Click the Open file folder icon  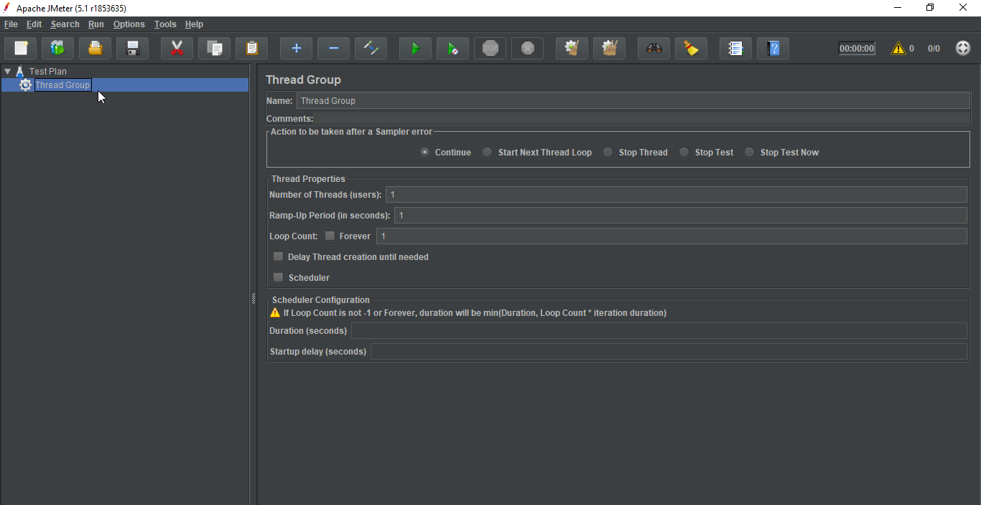[x=95, y=48]
